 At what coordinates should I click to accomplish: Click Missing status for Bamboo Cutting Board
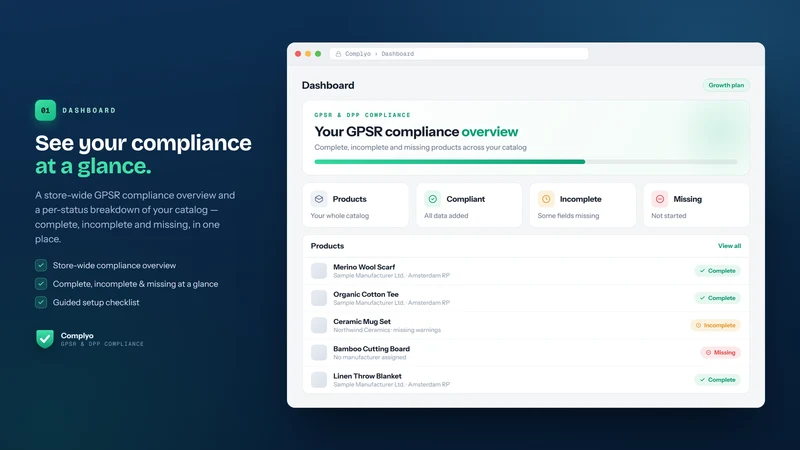click(720, 353)
